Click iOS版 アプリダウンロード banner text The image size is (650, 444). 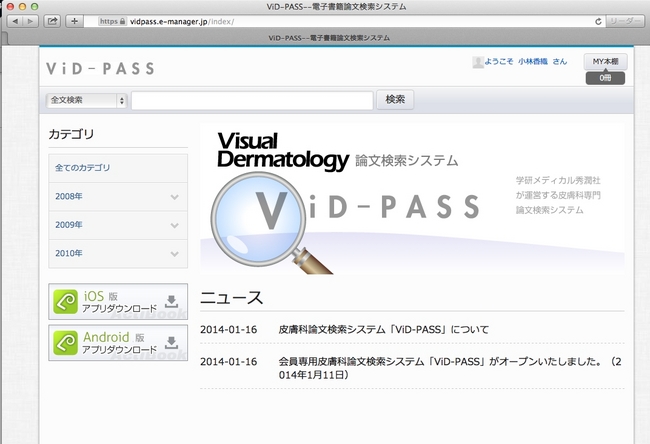[119, 302]
